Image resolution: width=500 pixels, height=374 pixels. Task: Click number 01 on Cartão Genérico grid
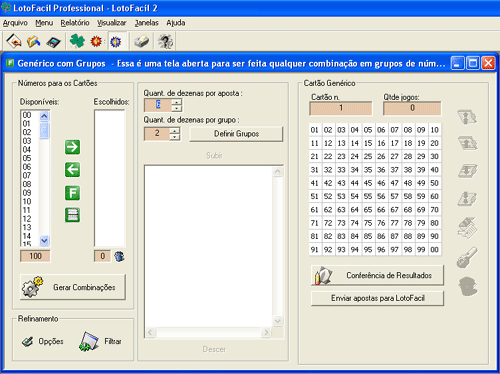(314, 130)
